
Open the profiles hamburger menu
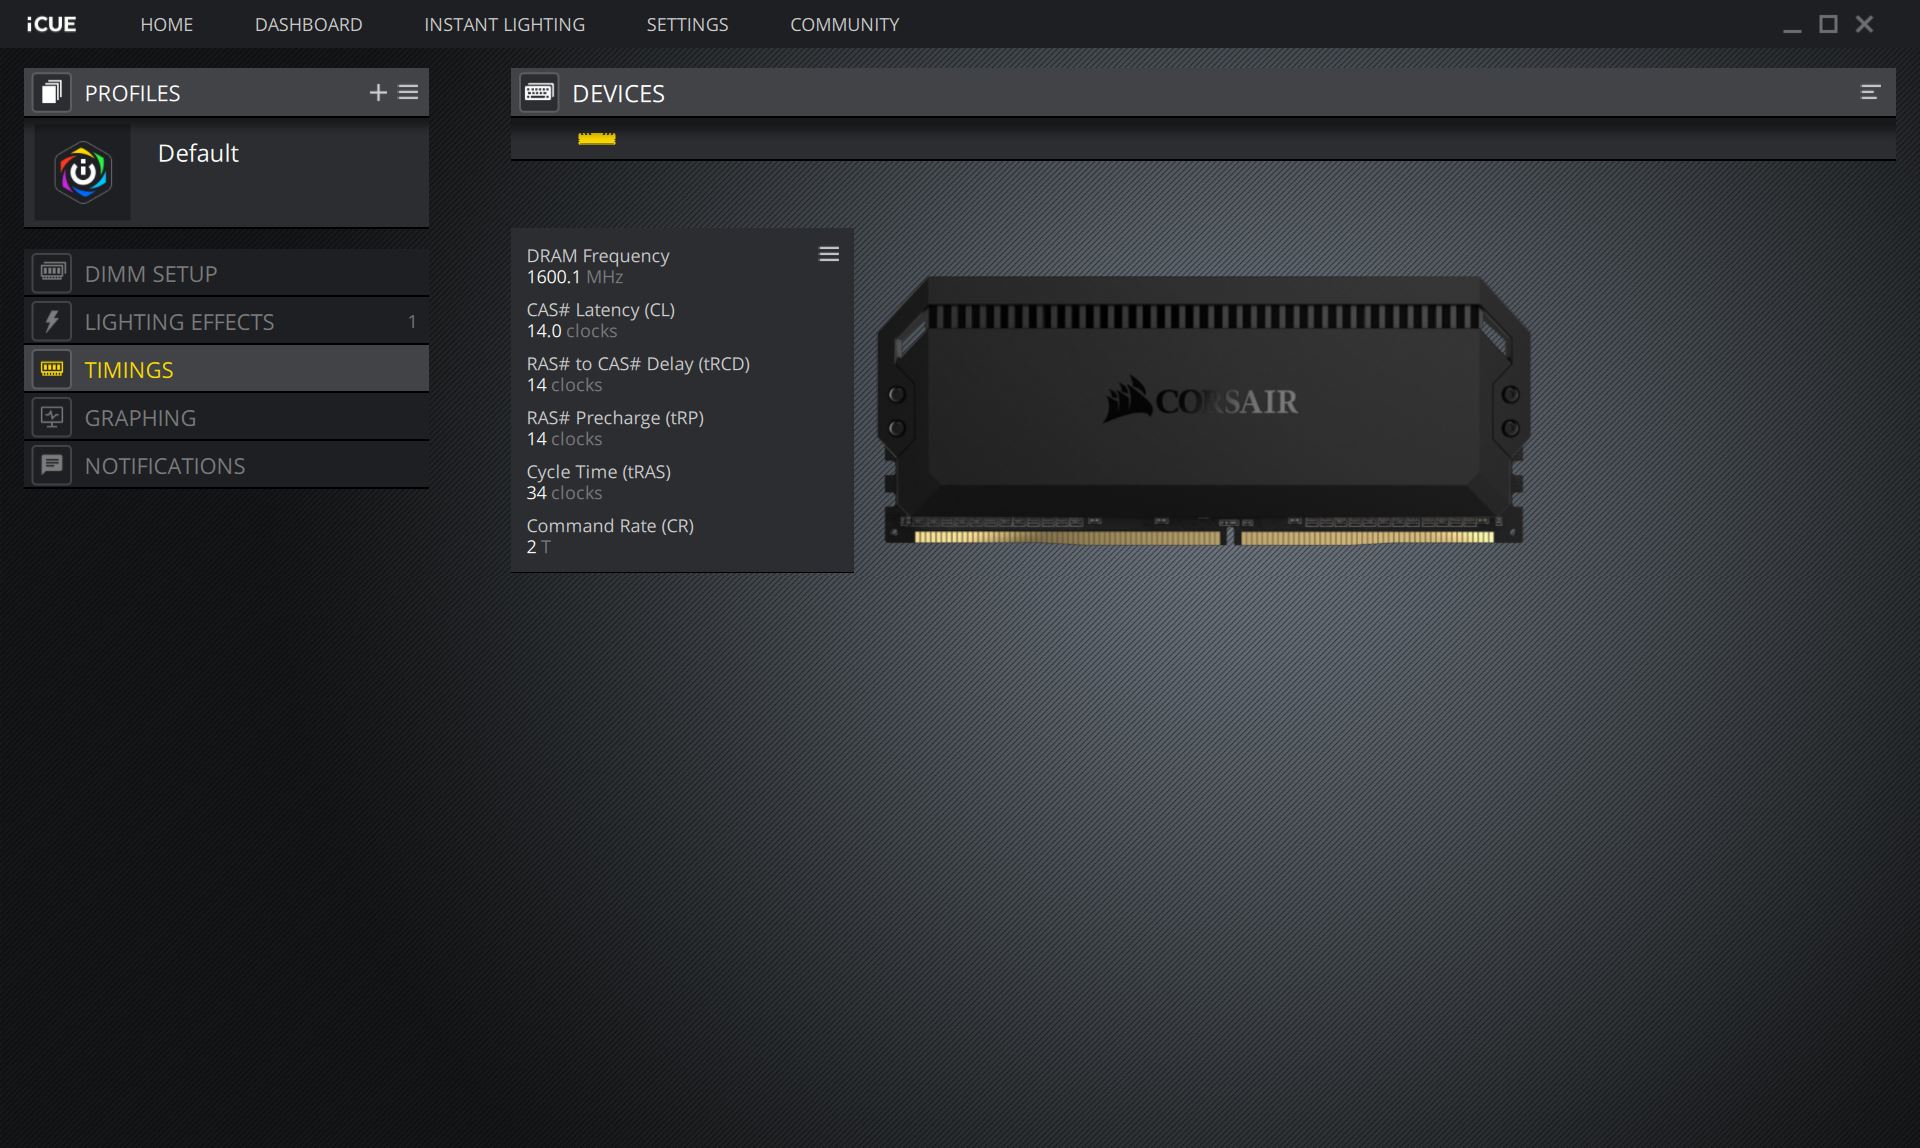[408, 93]
